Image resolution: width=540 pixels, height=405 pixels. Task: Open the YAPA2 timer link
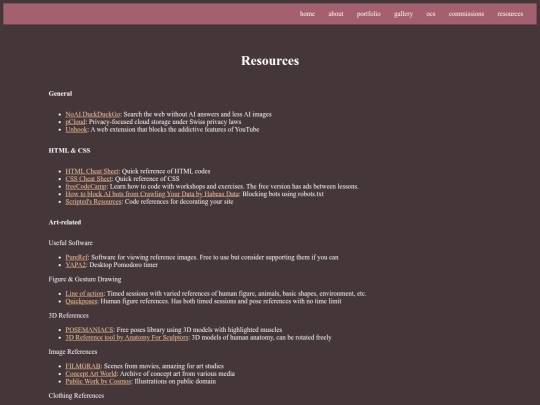click(x=76, y=265)
